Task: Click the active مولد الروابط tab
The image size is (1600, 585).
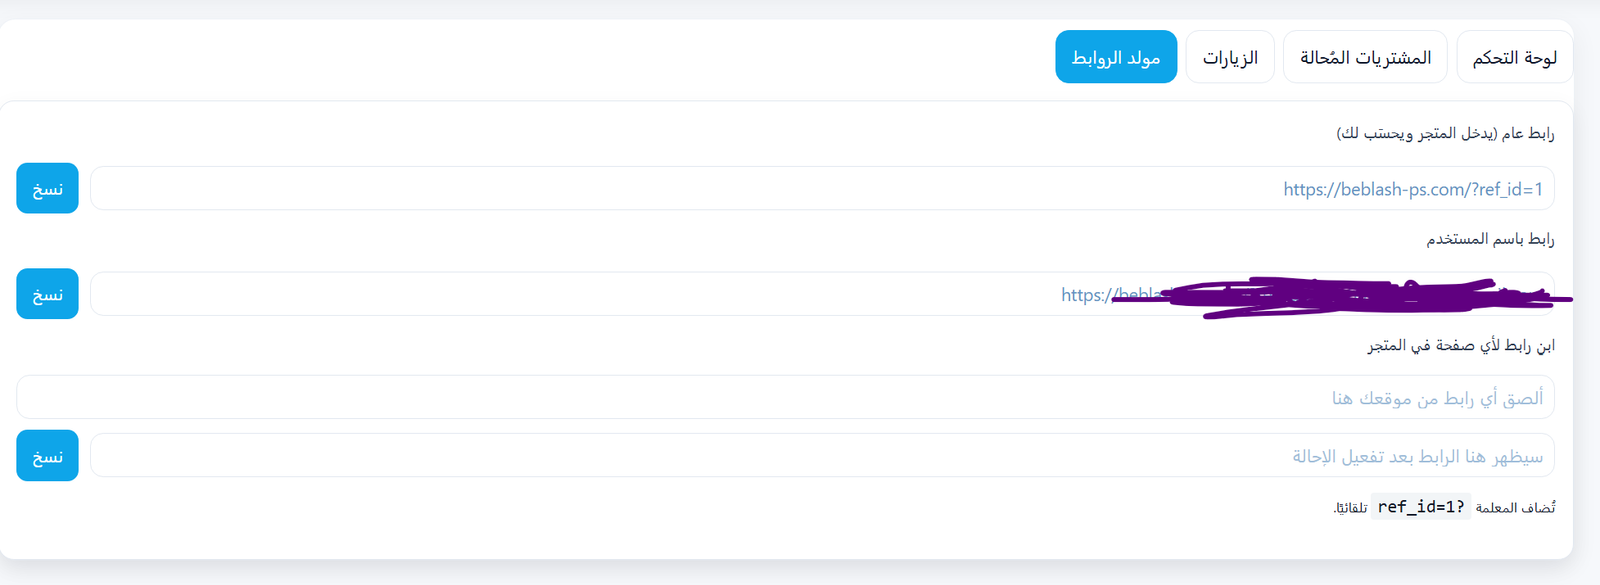Action: point(1116,57)
